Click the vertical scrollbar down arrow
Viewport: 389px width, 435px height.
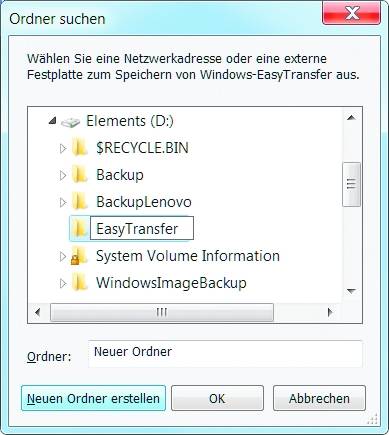click(351, 291)
